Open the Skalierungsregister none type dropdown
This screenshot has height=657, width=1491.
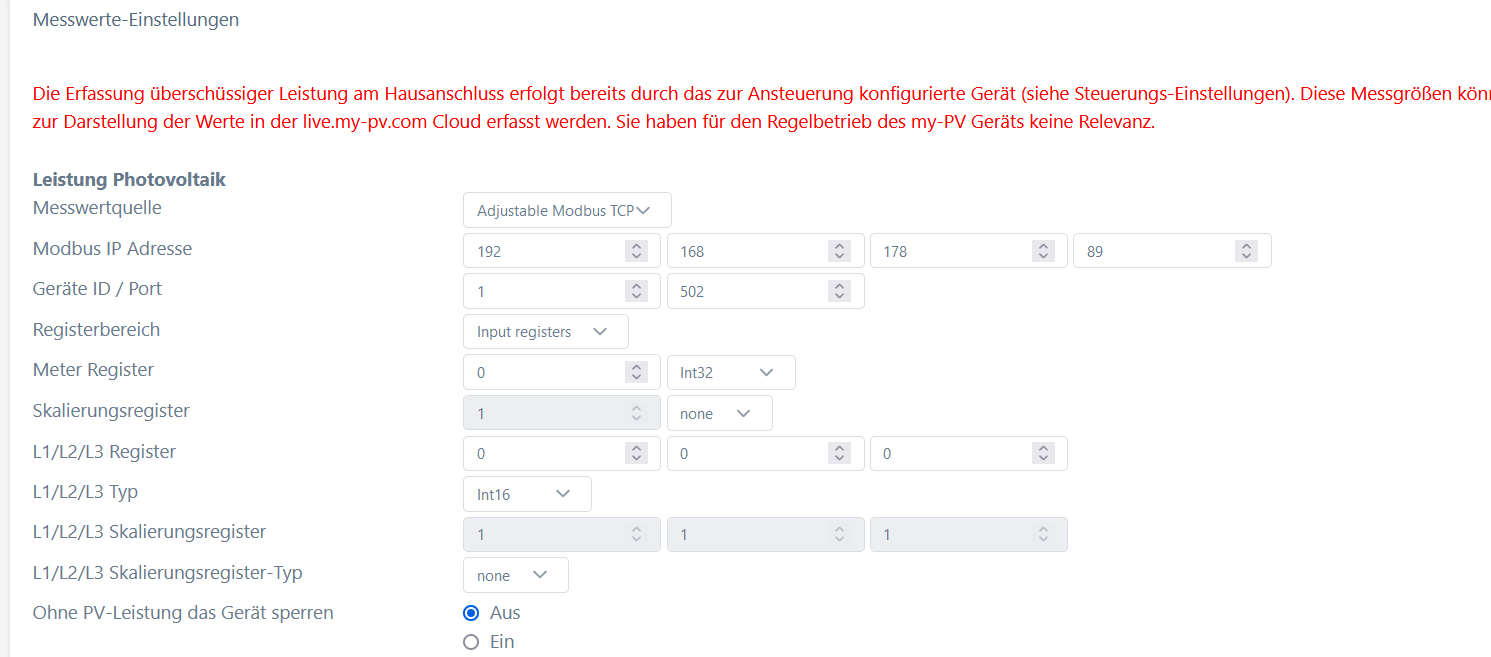point(719,413)
